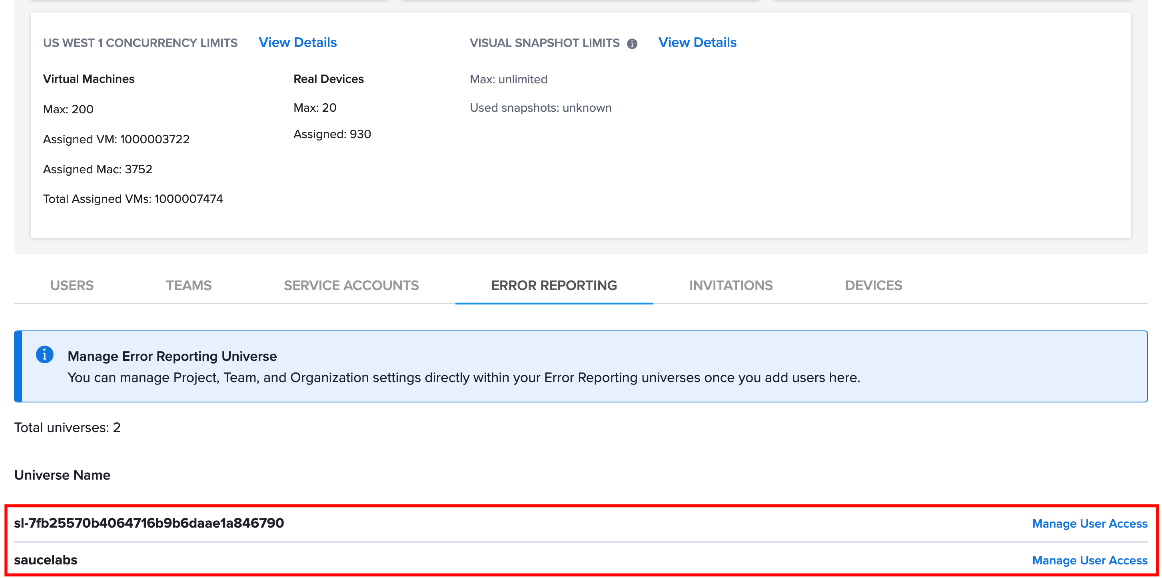Open the Devices tab
The image size is (1162, 578).
pyautogui.click(x=874, y=285)
